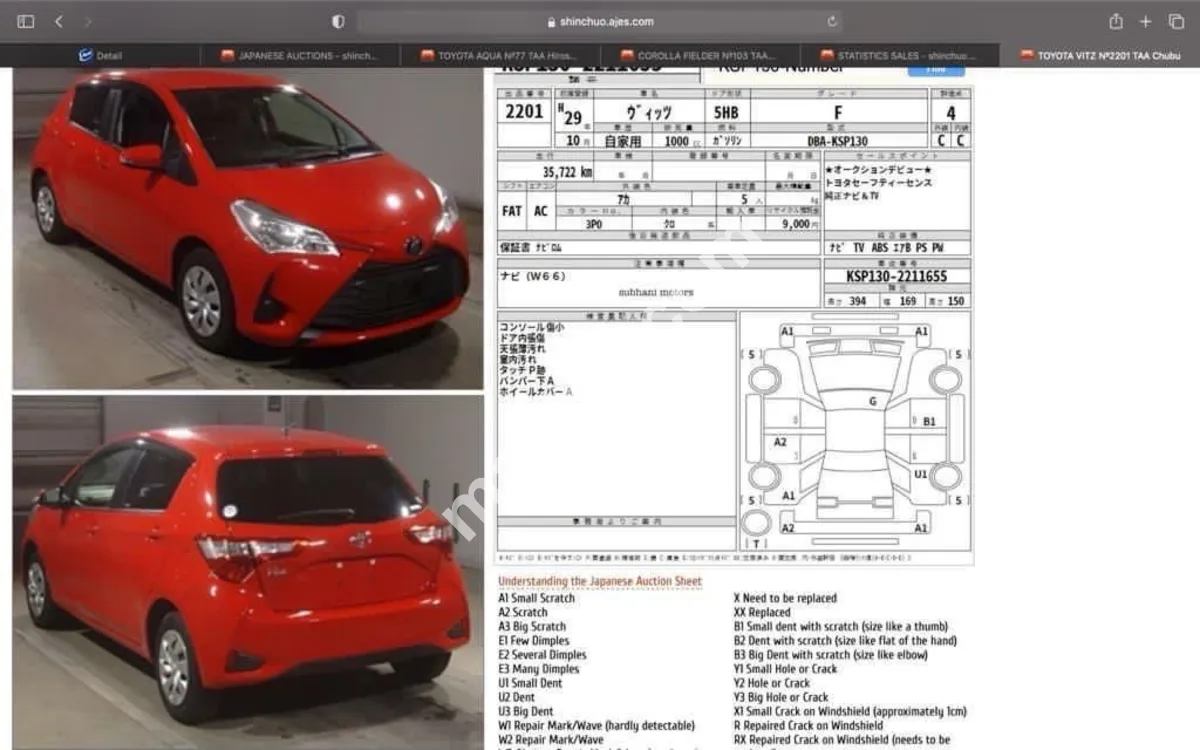Switch to the JAPANESE AUCTIONS tab
Viewport: 1200px width, 750px height.
(x=300, y=56)
